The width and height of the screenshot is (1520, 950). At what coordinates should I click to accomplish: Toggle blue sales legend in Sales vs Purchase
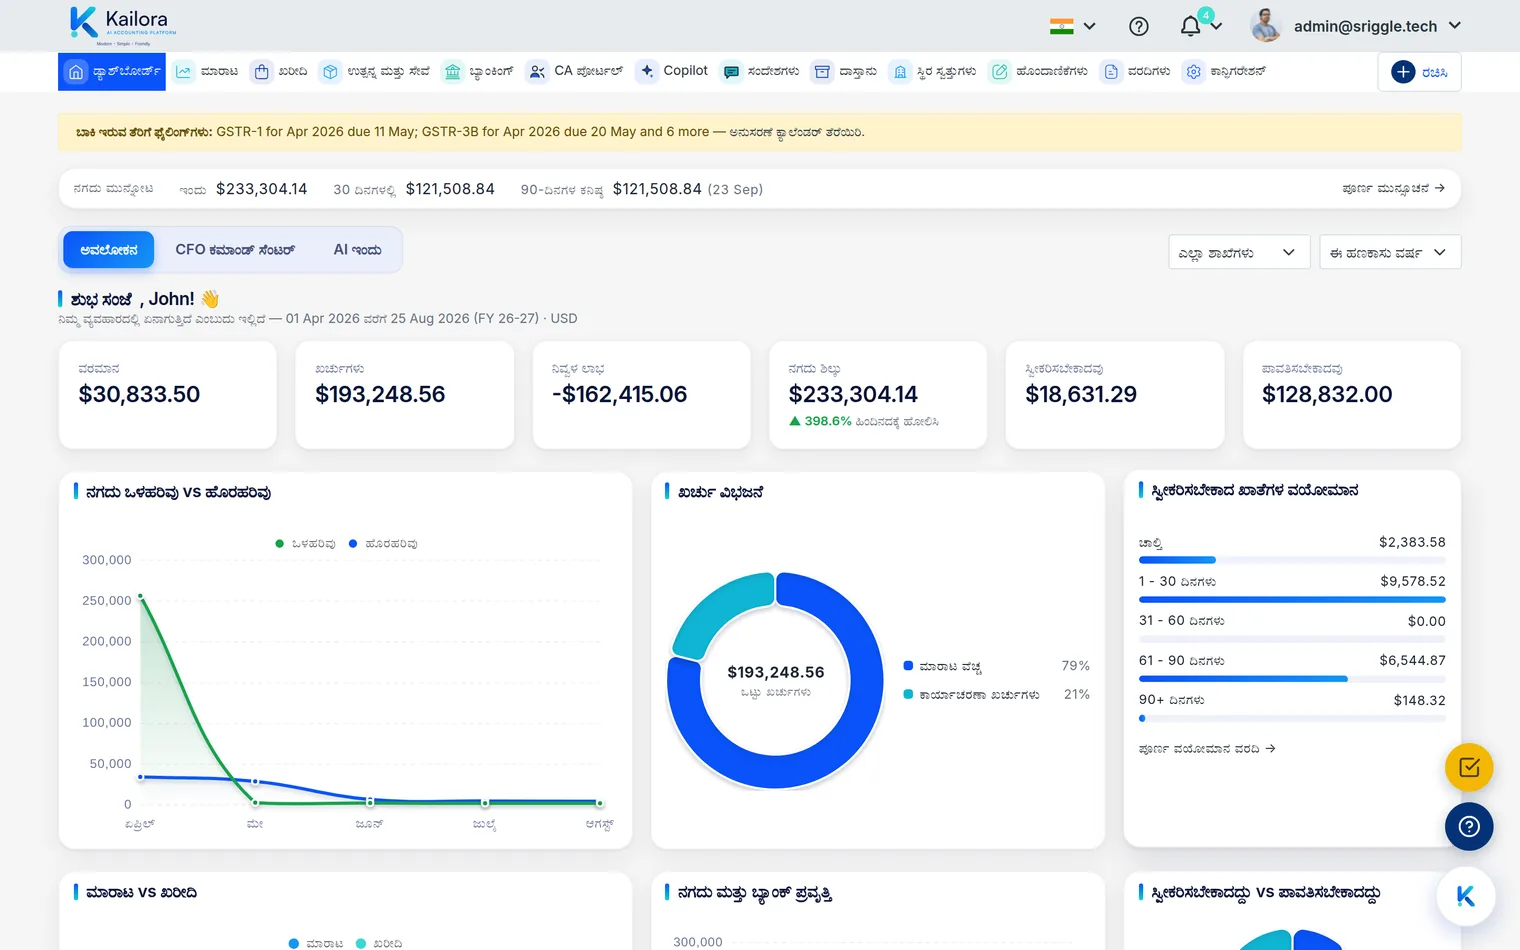tap(315, 943)
